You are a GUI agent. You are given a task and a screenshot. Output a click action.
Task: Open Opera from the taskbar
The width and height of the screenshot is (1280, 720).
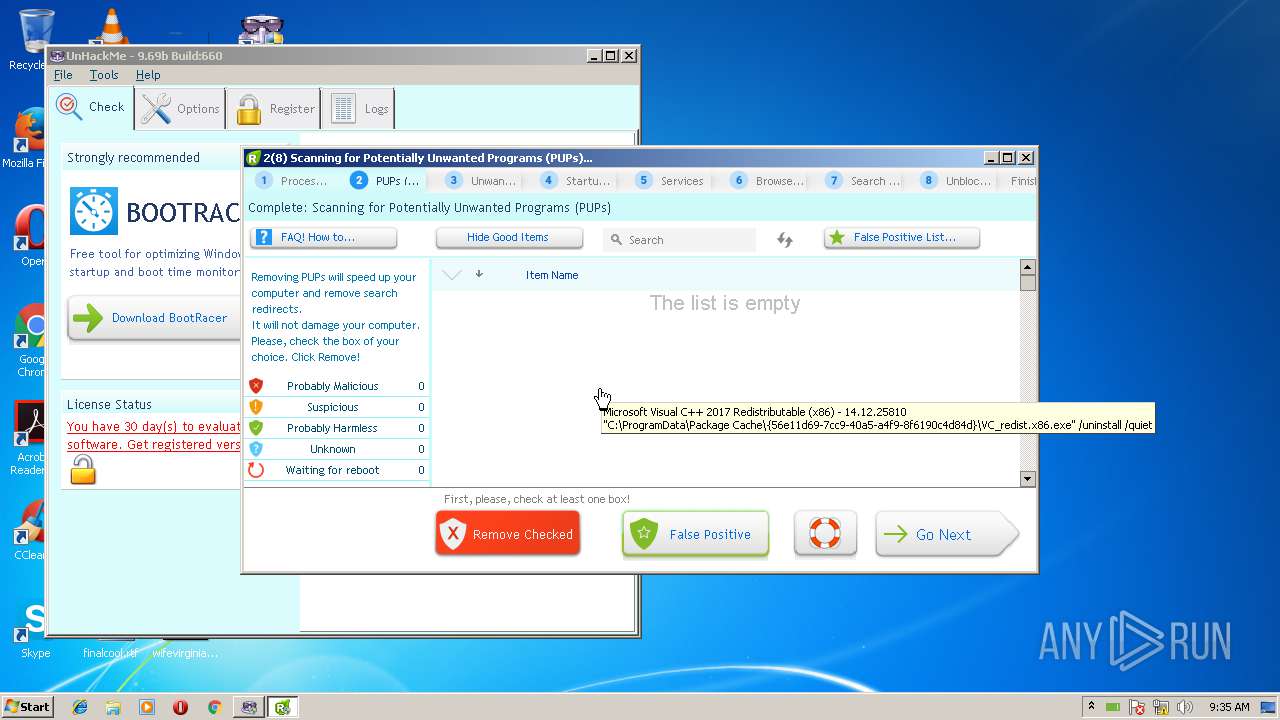[x=180, y=707]
